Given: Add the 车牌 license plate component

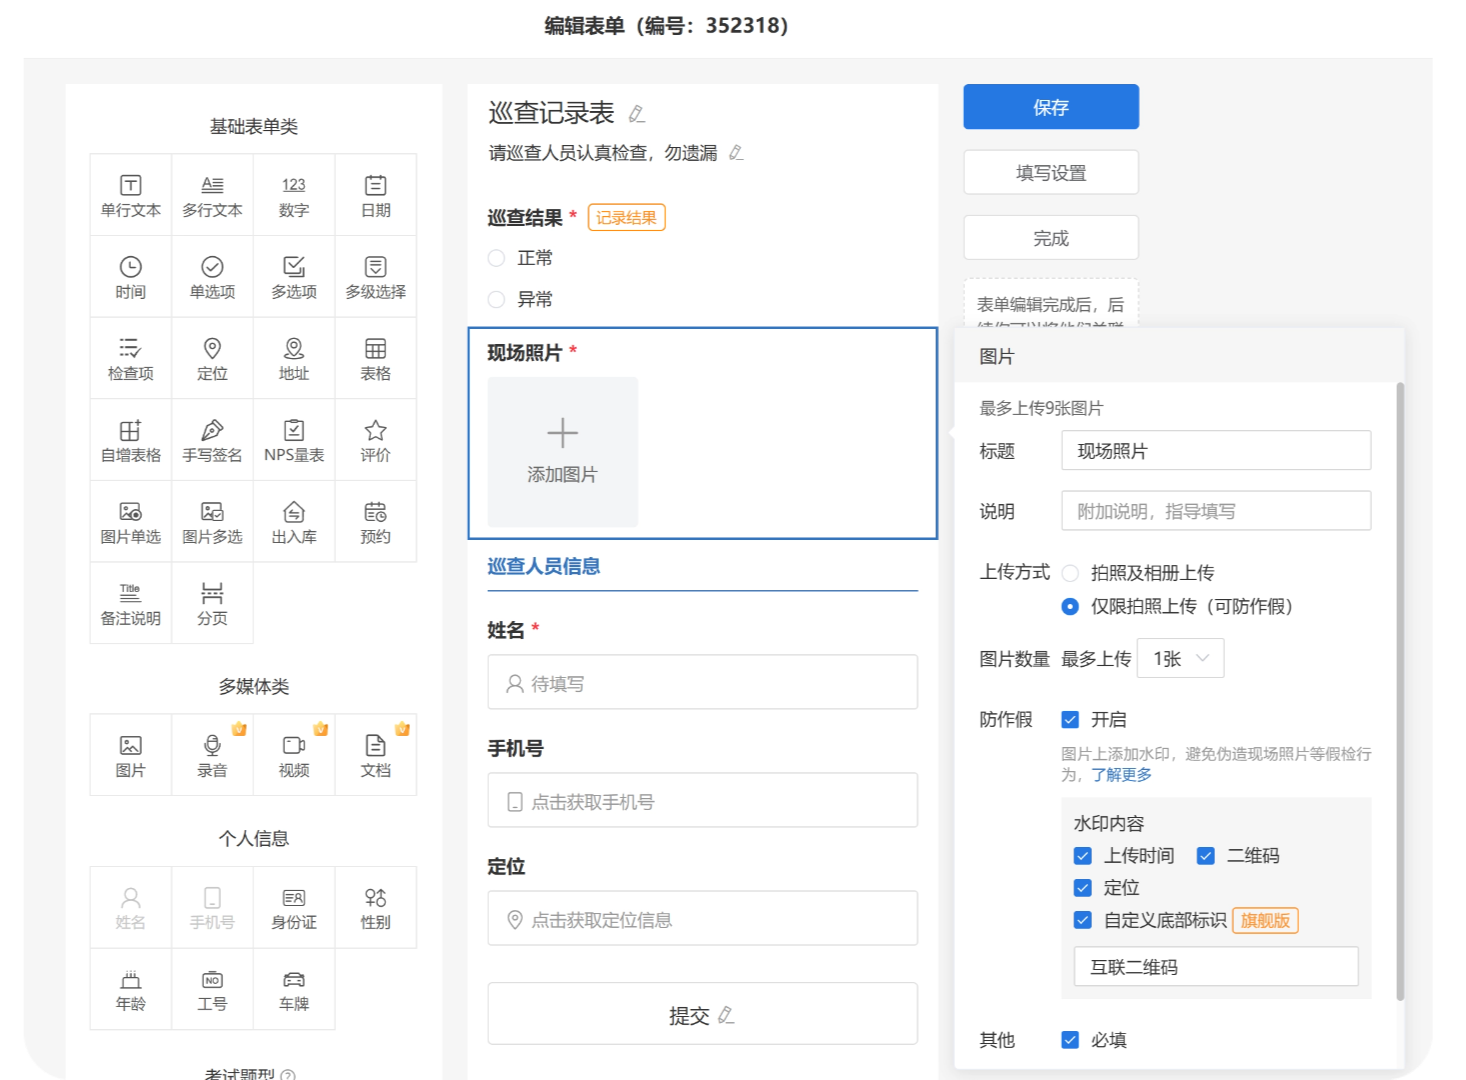Looking at the screenshot, I should click(294, 990).
